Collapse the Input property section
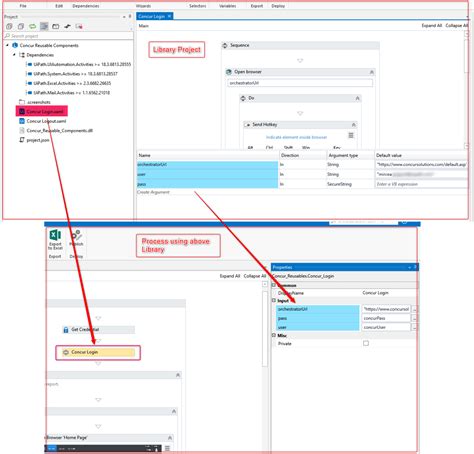Screen dimensions: 474x454 (274, 300)
